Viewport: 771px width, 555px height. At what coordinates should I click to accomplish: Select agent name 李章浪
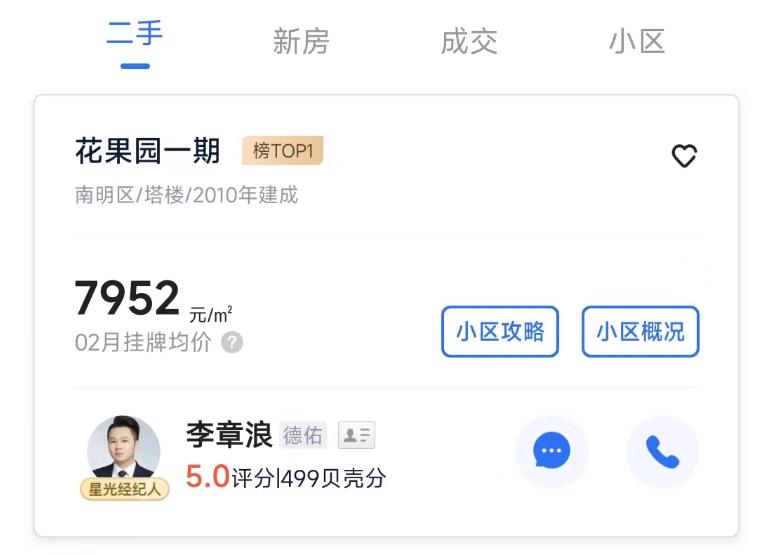[x=229, y=435]
